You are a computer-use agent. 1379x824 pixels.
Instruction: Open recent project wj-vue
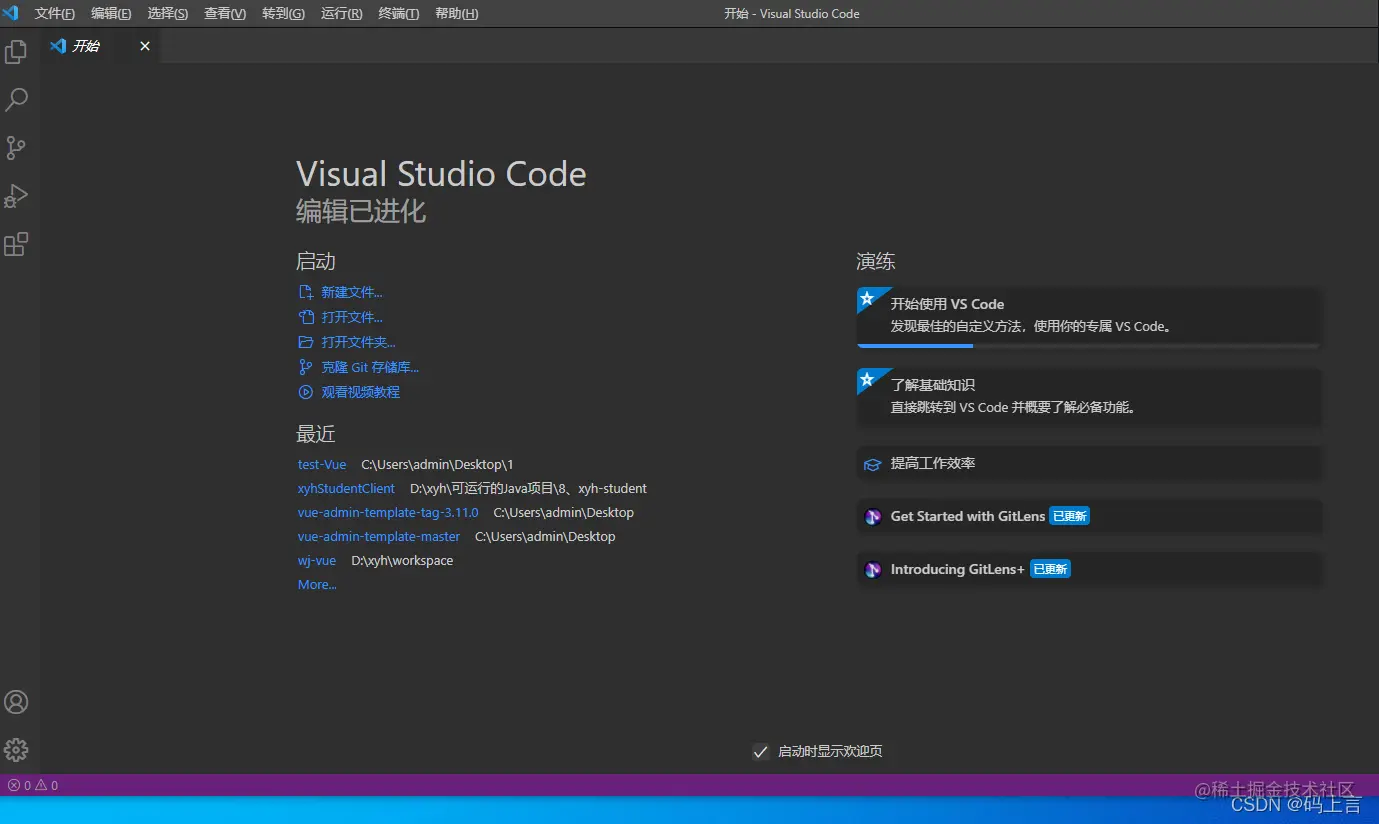tap(317, 560)
